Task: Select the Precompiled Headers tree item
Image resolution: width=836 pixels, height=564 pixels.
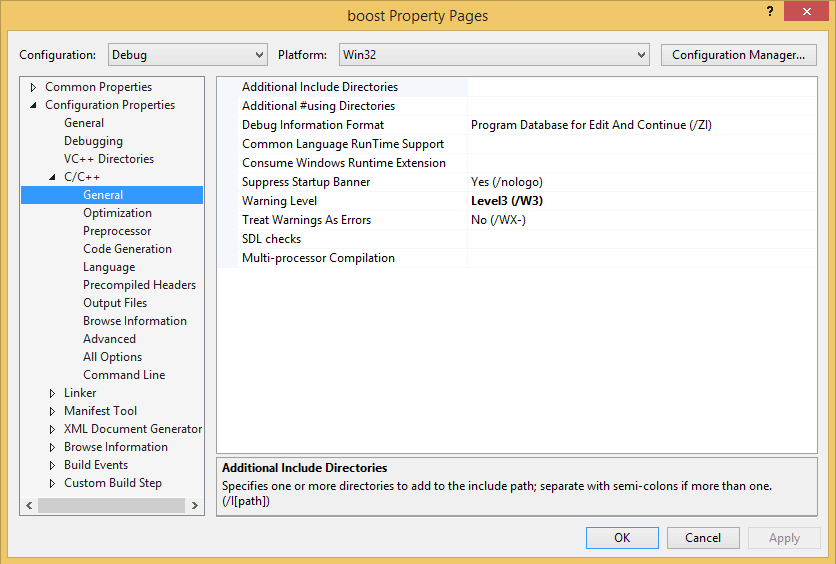Action: tap(139, 285)
